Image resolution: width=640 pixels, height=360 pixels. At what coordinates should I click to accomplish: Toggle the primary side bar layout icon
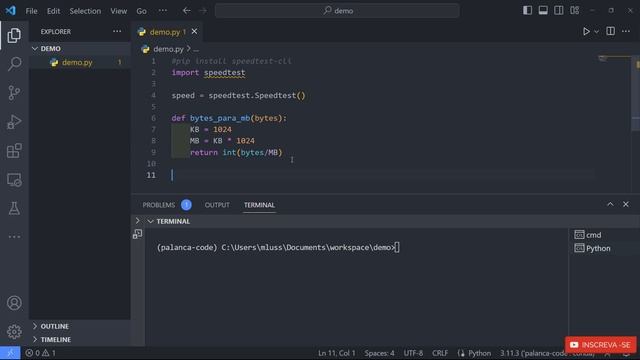point(527,10)
